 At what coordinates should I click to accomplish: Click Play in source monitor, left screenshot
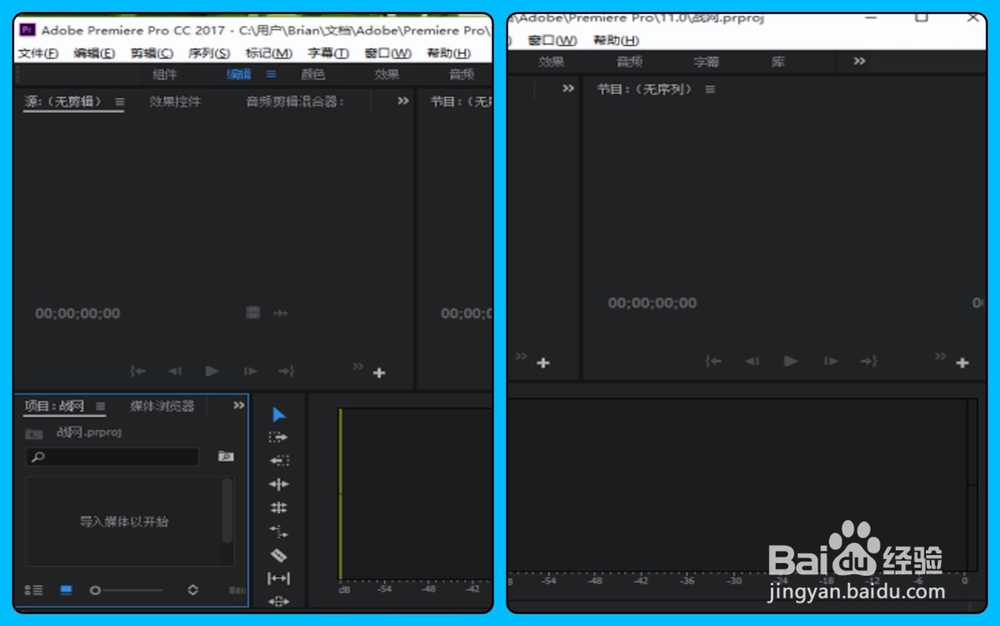coord(212,371)
